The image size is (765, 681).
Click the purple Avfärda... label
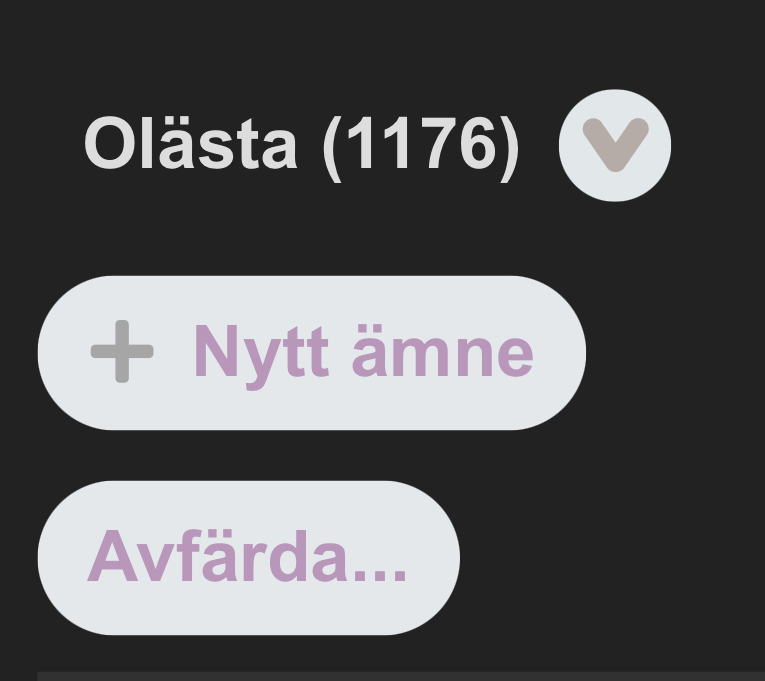tap(248, 558)
